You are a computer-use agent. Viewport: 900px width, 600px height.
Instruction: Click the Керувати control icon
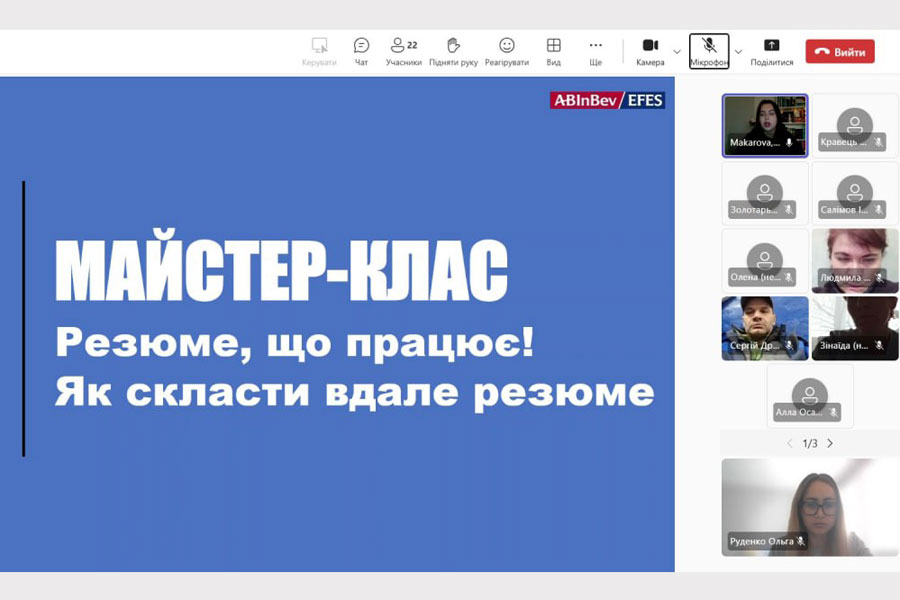[x=319, y=51]
